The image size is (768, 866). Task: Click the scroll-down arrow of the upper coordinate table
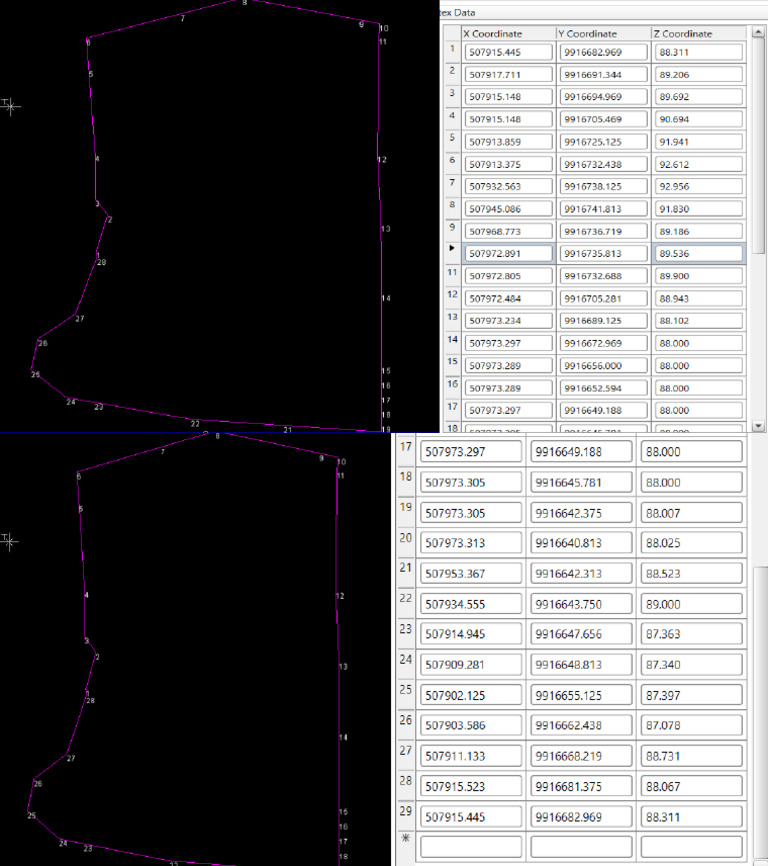click(x=759, y=426)
